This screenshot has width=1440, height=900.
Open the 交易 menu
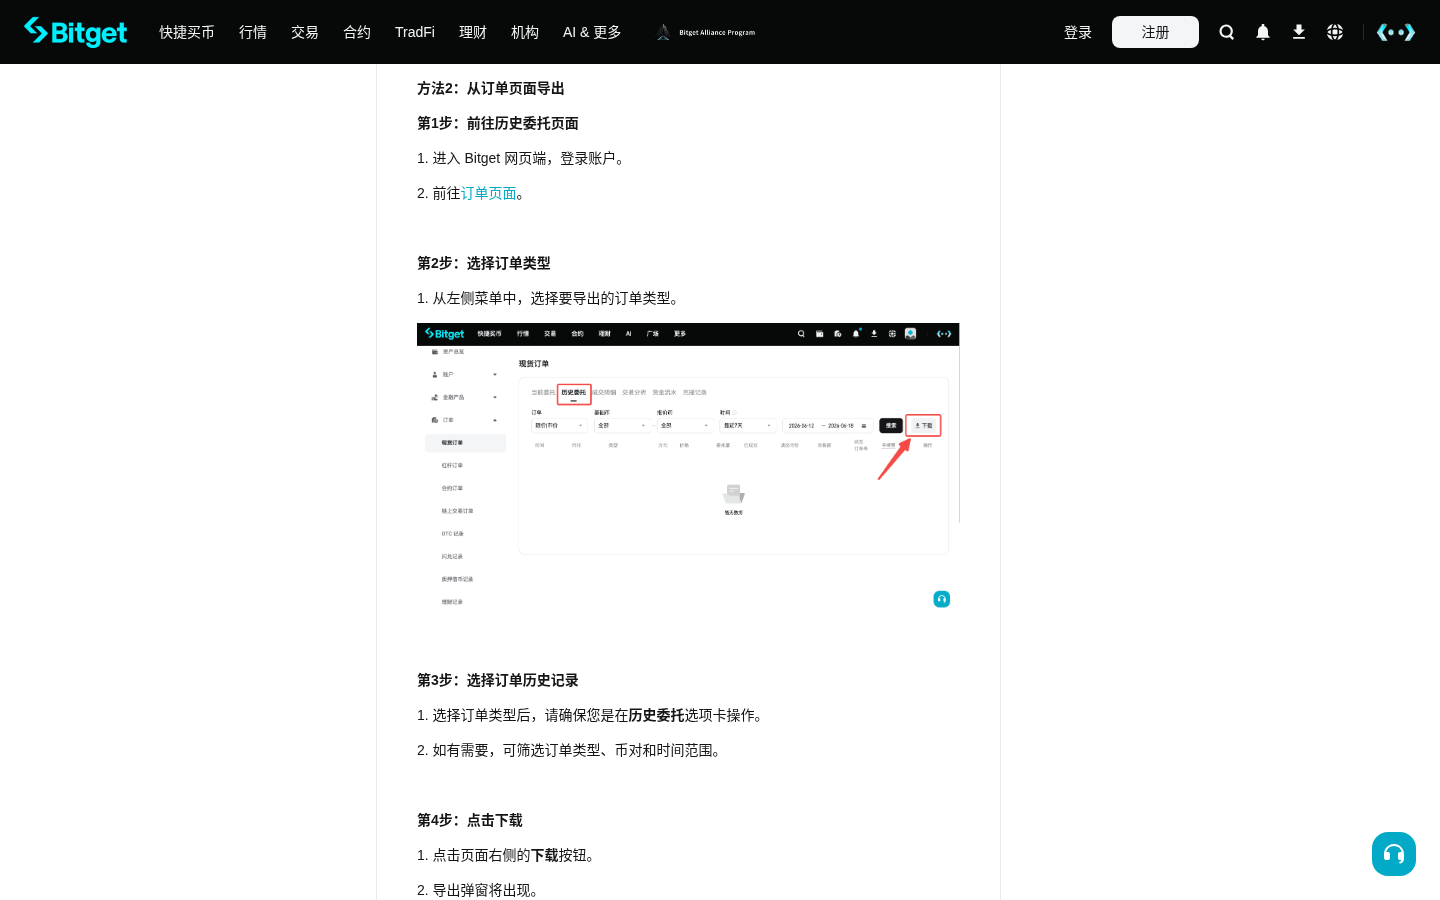[305, 32]
